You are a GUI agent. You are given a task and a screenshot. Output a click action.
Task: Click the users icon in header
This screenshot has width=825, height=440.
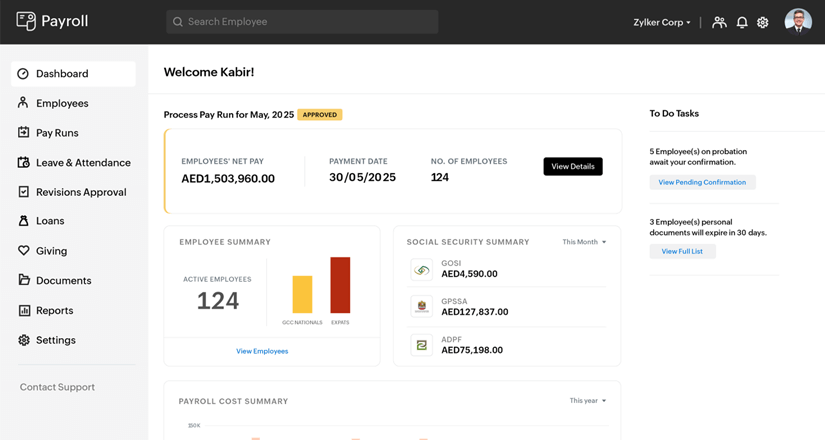coord(719,22)
